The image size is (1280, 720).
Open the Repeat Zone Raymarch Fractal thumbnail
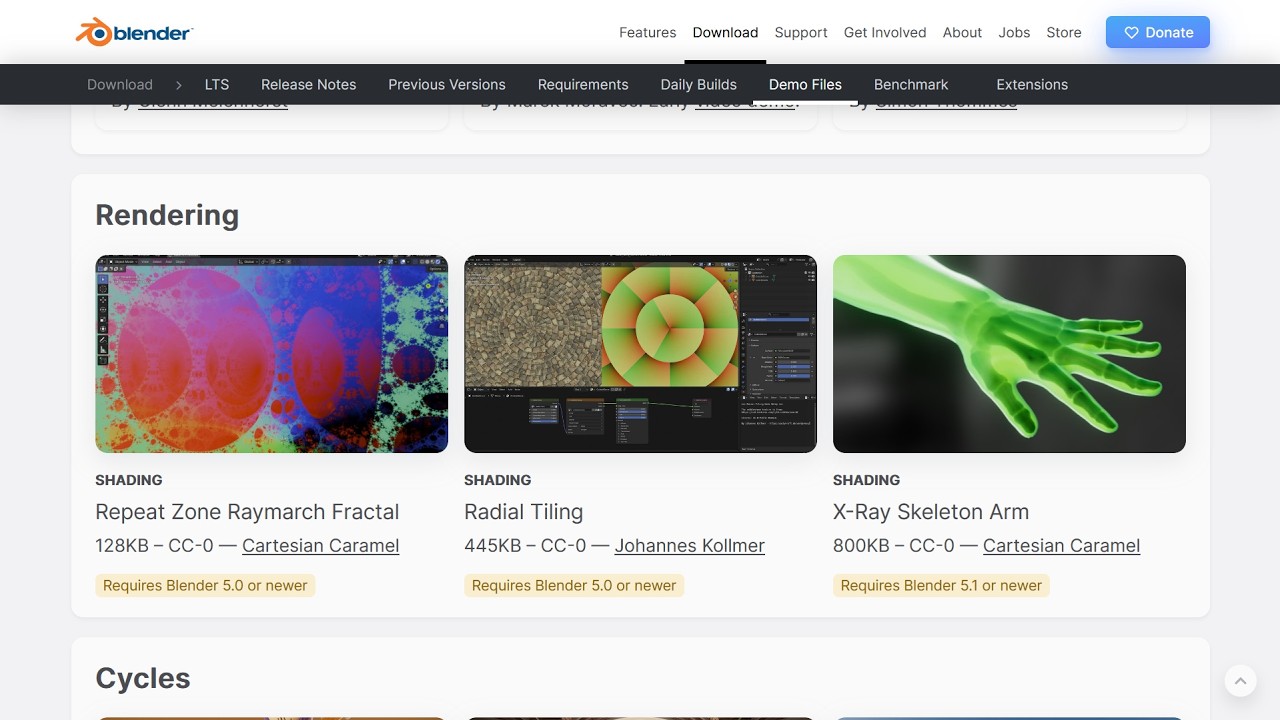click(x=272, y=354)
